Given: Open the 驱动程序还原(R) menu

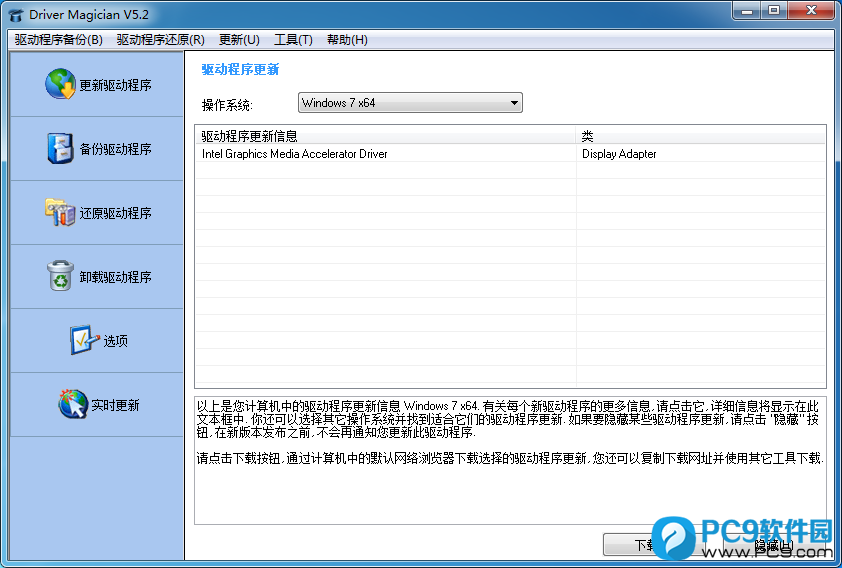Looking at the screenshot, I should click(161, 40).
